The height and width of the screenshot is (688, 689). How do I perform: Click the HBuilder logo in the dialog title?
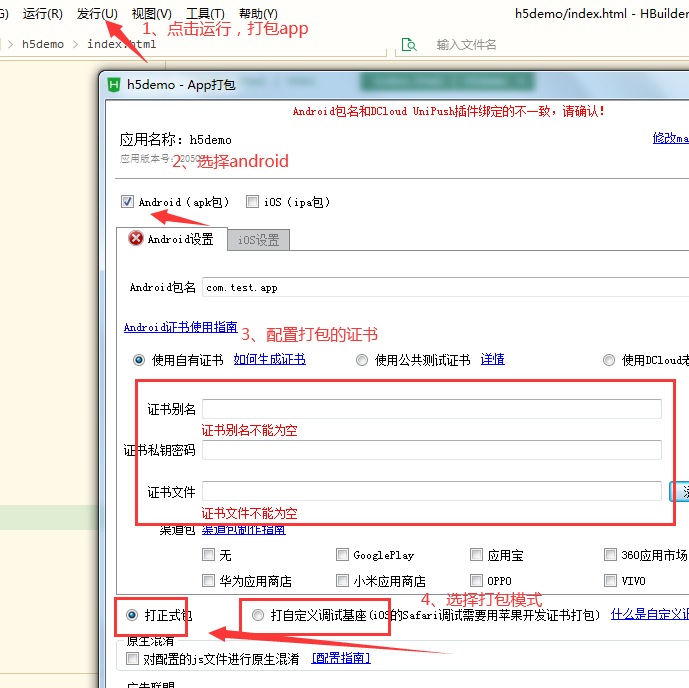[114, 85]
